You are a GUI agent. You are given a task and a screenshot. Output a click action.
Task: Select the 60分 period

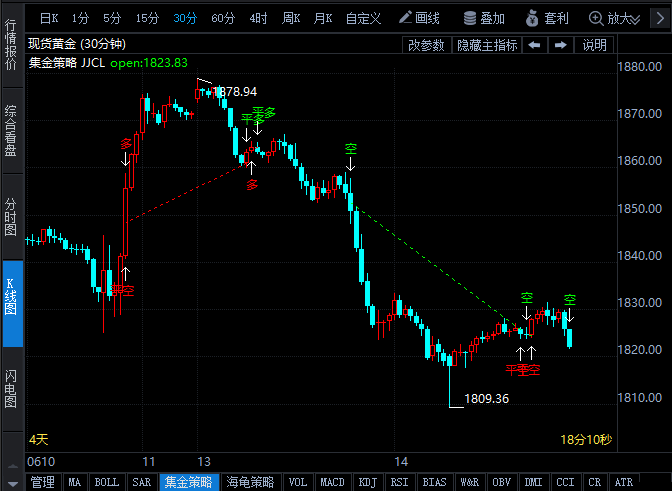point(223,18)
